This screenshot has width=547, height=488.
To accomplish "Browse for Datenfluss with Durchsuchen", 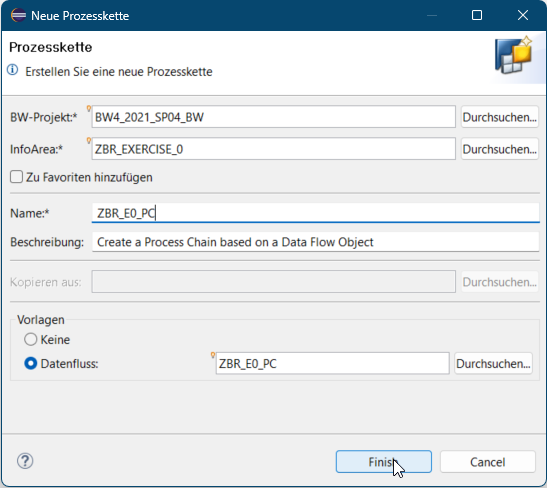I will [493, 363].
